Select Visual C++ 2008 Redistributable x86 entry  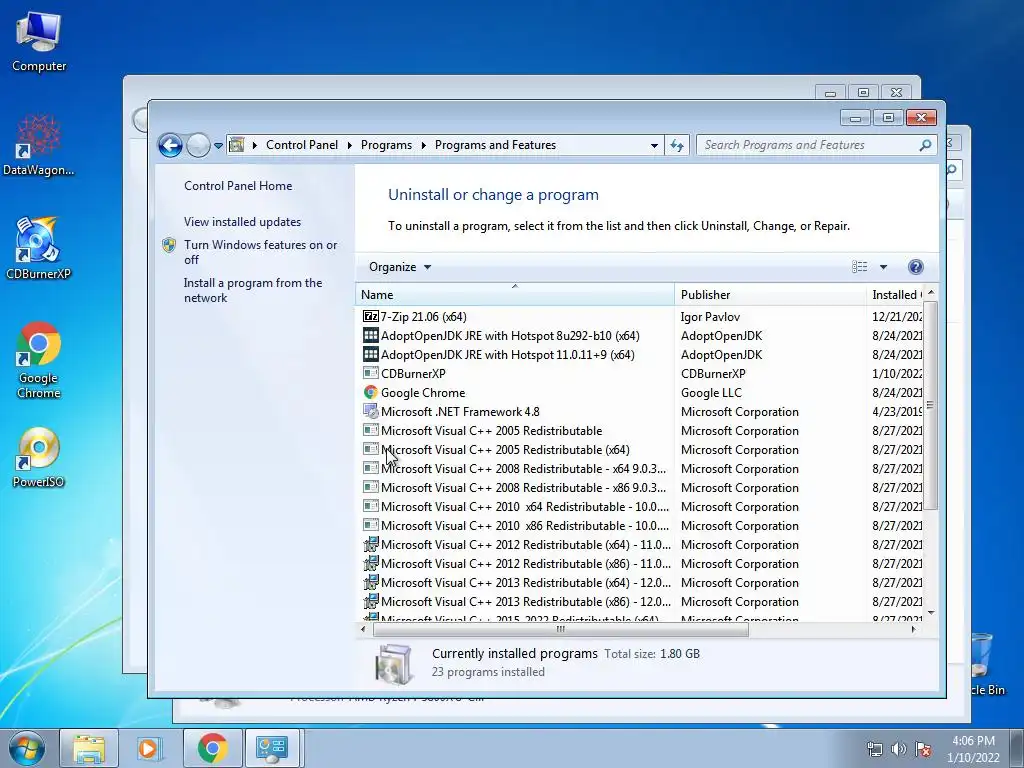tap(523, 488)
